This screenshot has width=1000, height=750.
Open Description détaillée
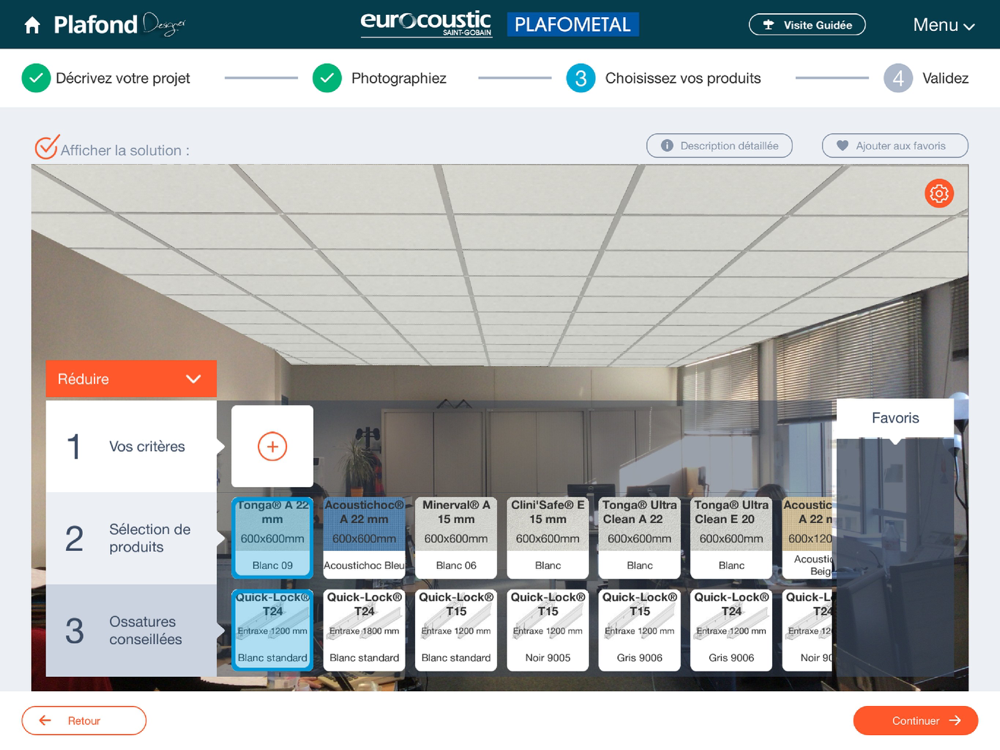tap(719, 145)
